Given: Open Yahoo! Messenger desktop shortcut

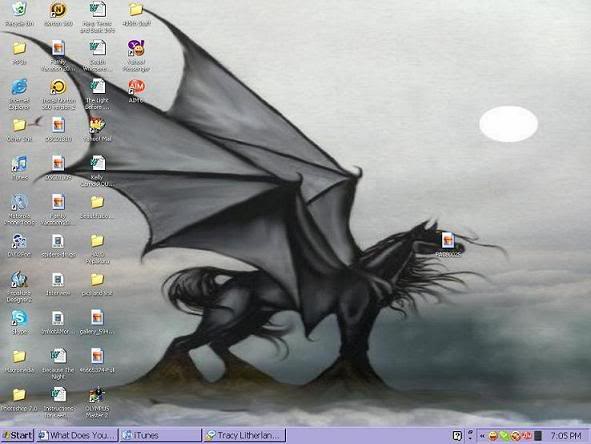Looking at the screenshot, I should [x=136, y=55].
